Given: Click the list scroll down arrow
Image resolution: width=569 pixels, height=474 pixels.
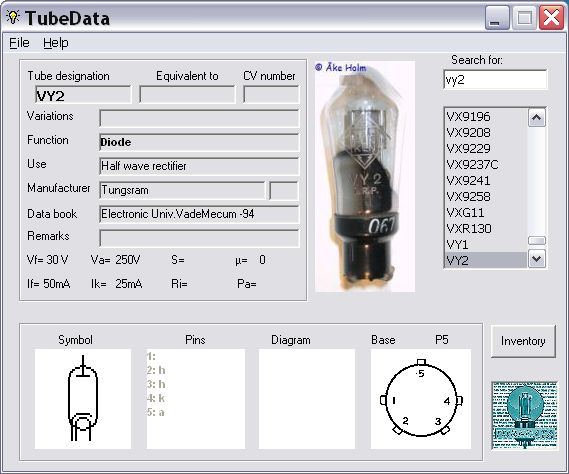Looking at the screenshot, I should (x=537, y=259).
